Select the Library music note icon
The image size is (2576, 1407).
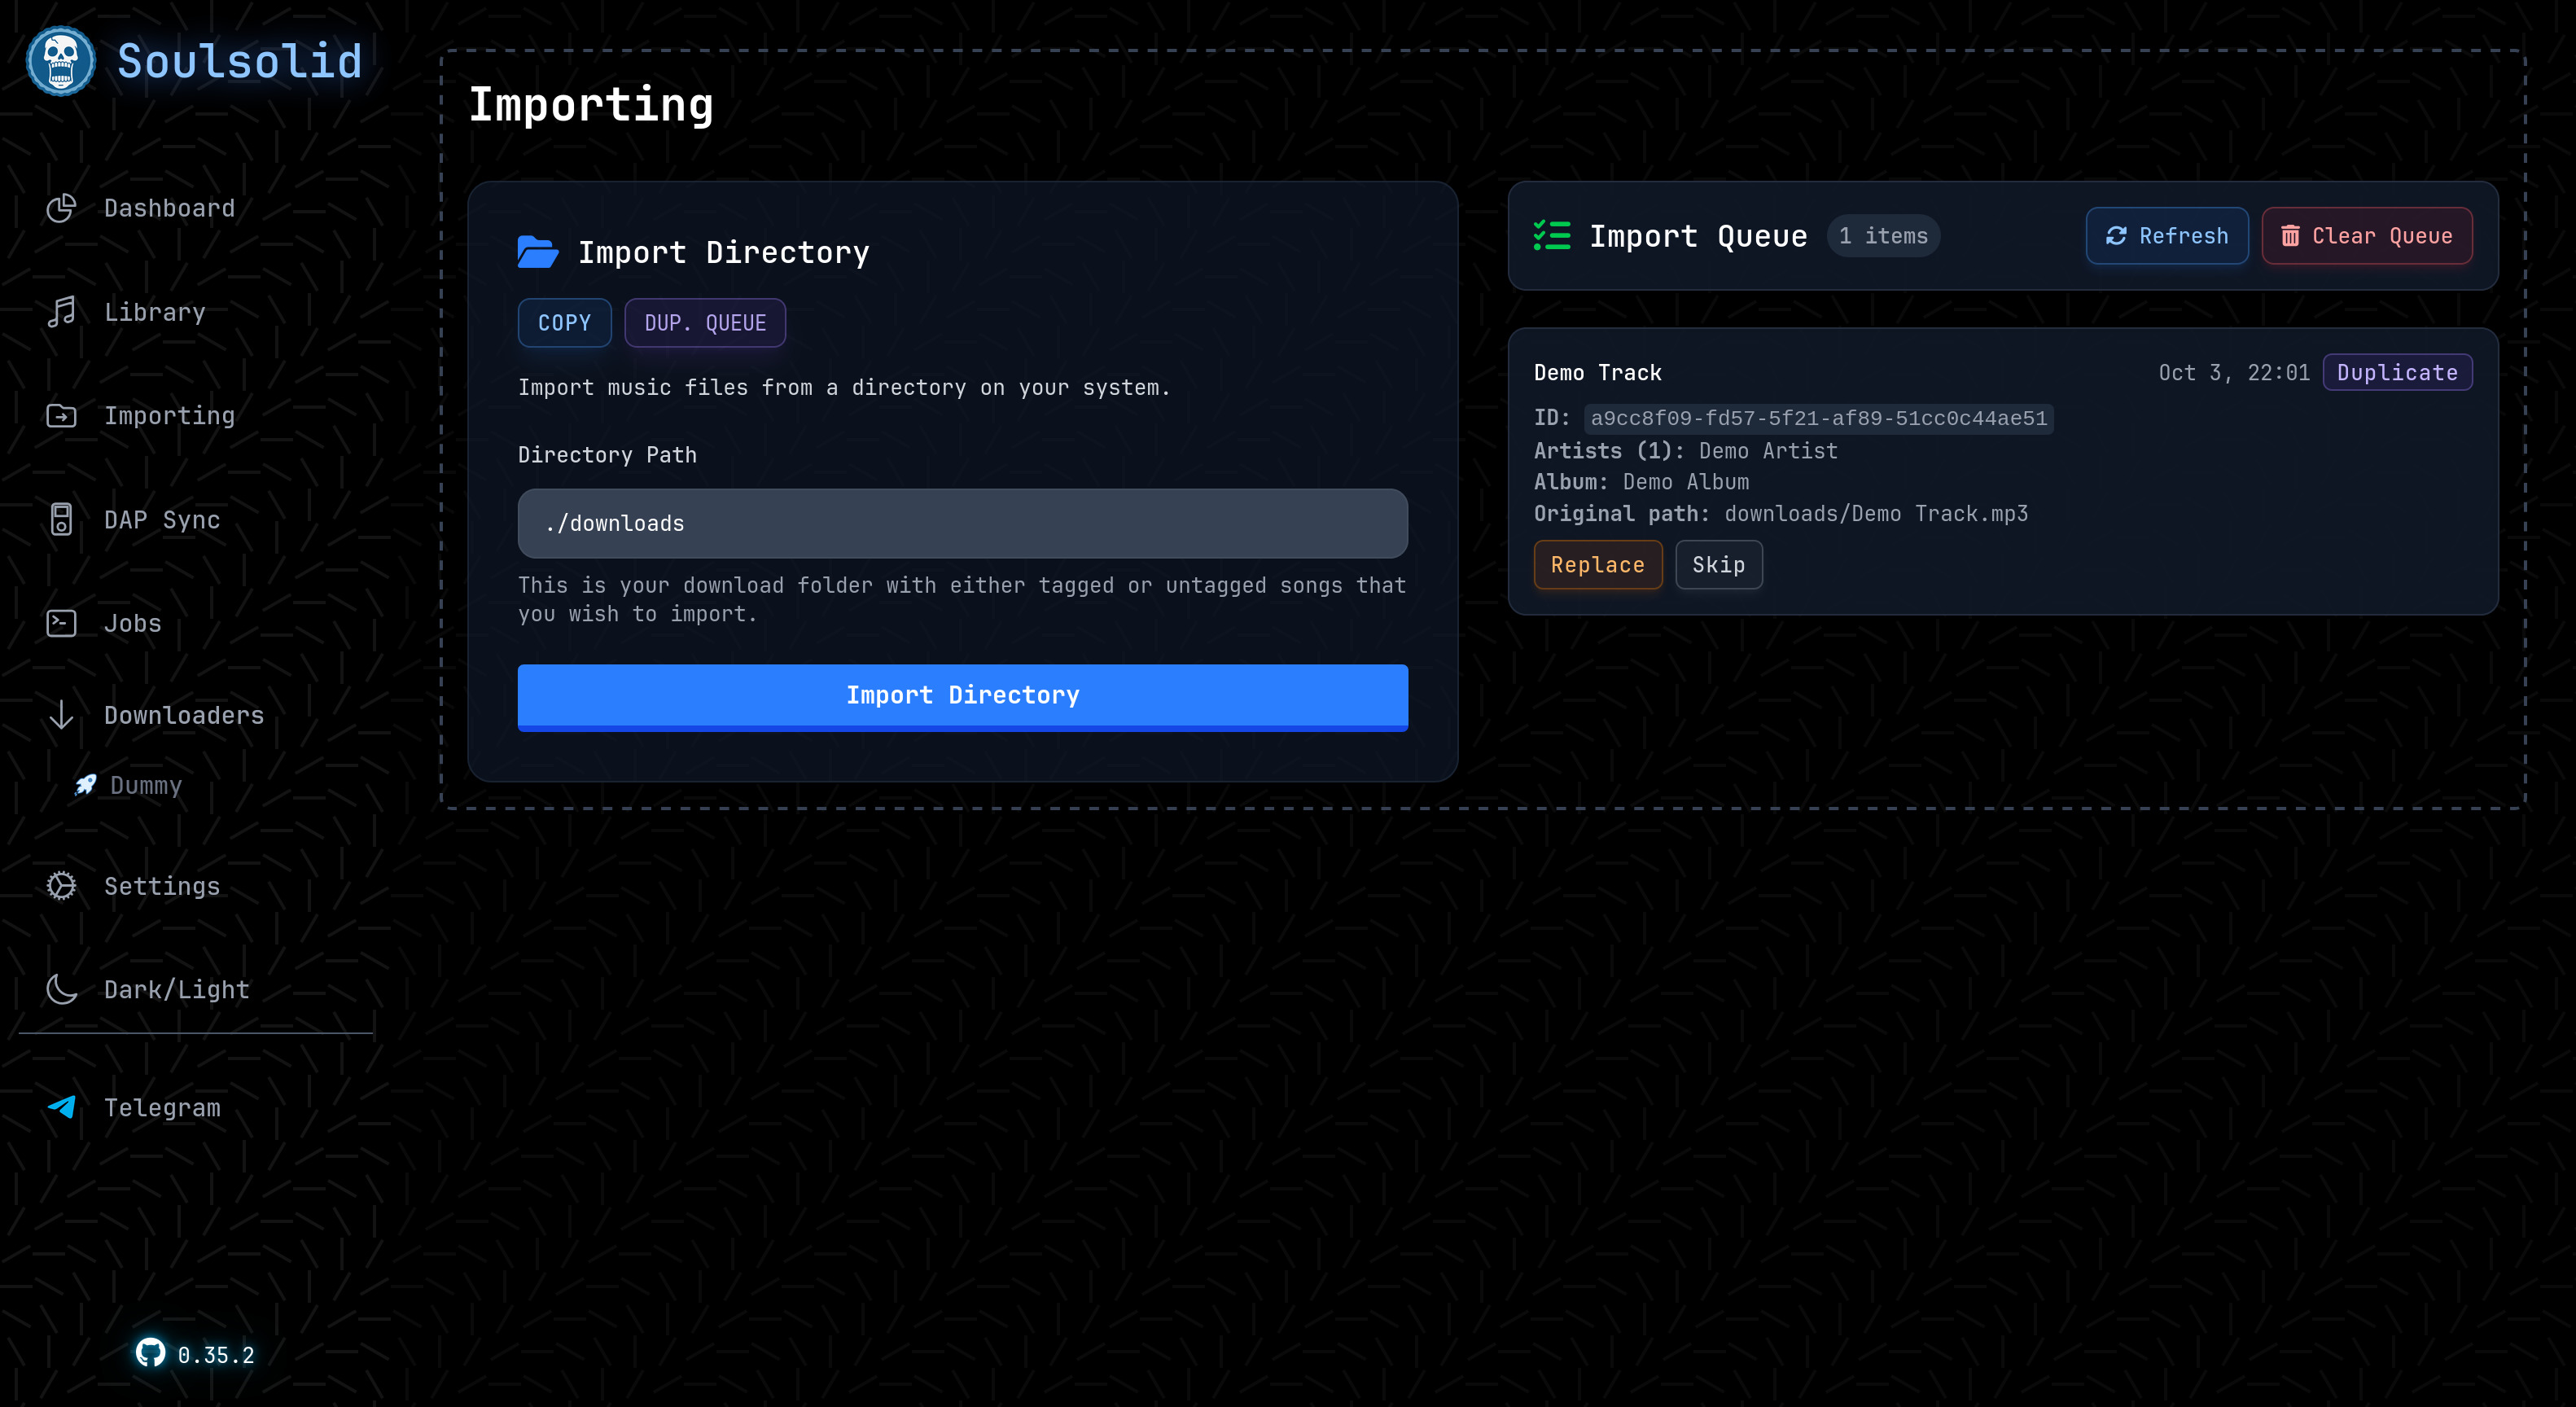click(61, 311)
